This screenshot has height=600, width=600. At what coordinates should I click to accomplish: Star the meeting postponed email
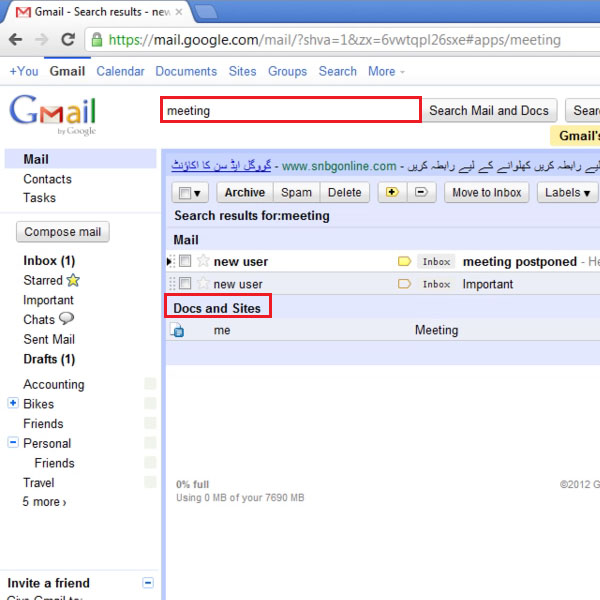coord(203,261)
